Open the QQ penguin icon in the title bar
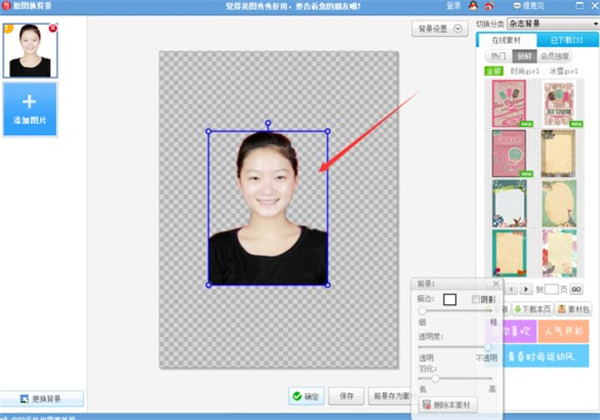 click(x=473, y=6)
